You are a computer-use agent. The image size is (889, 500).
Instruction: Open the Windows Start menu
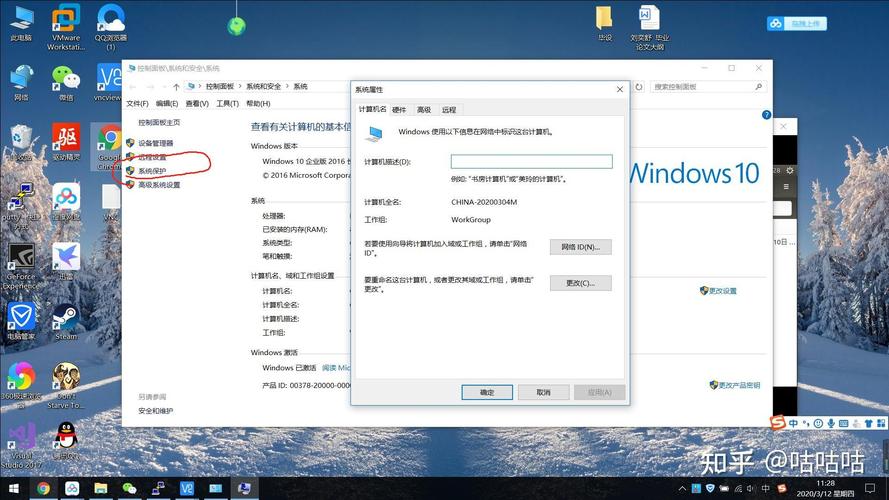pyautogui.click(x=14, y=488)
